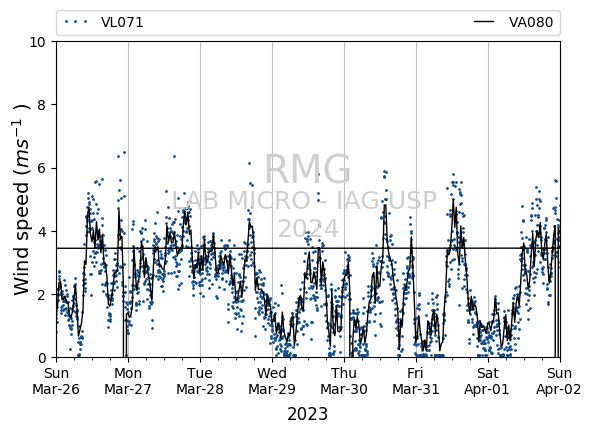Select the Thu Mar-30 date tick label

click(344, 381)
